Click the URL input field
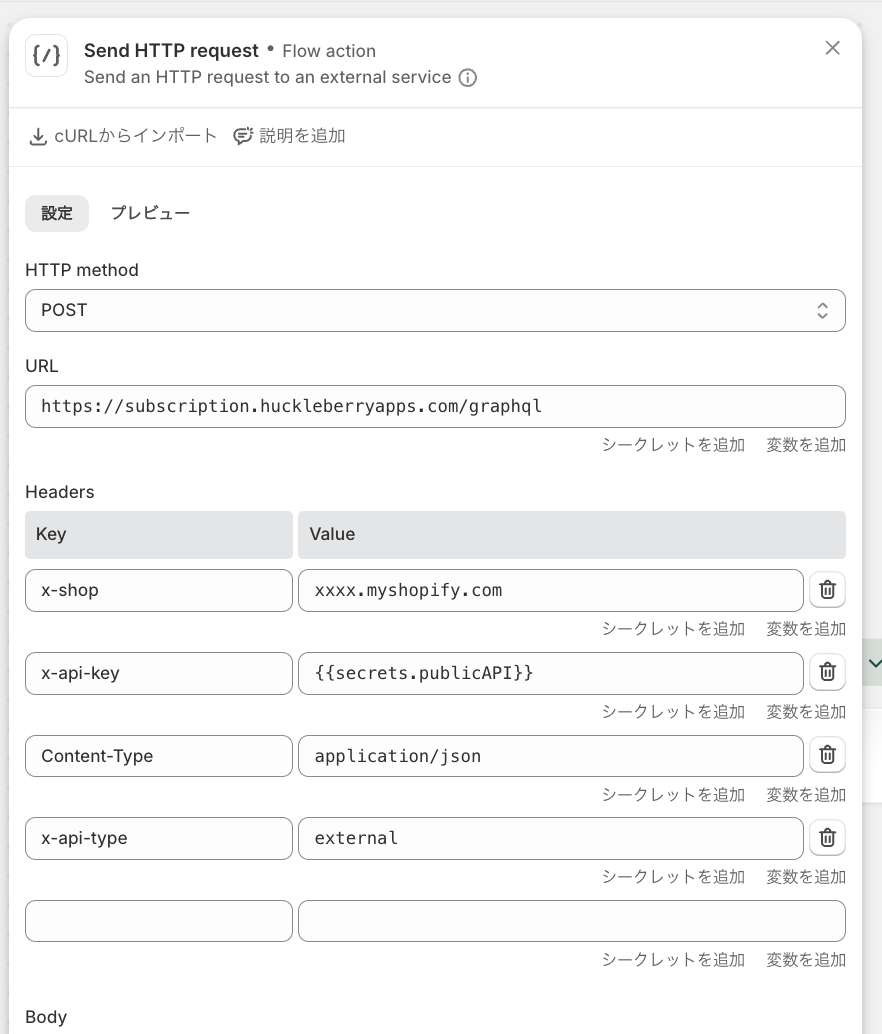Image resolution: width=882 pixels, height=1034 pixels. (x=435, y=407)
